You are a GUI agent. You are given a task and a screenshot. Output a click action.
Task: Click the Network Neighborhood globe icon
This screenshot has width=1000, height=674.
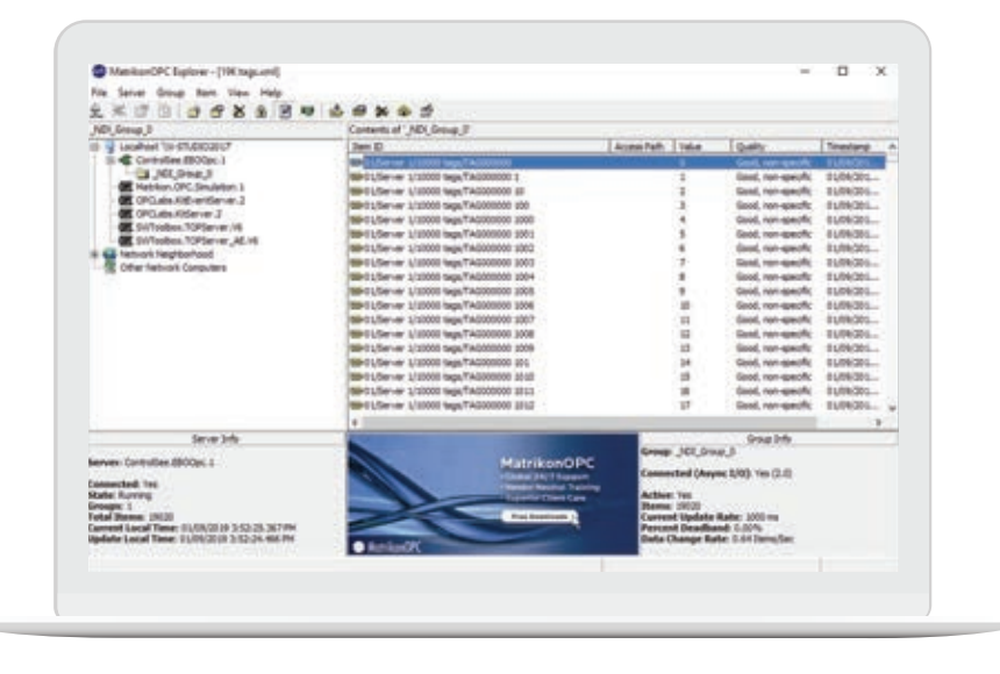click(110, 254)
